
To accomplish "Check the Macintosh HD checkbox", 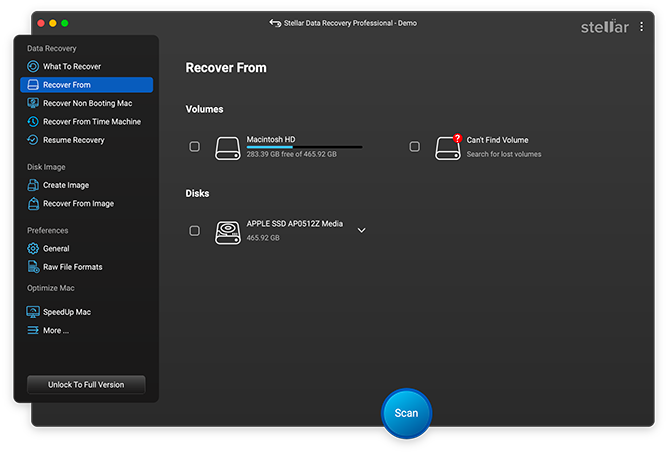I will point(194,147).
